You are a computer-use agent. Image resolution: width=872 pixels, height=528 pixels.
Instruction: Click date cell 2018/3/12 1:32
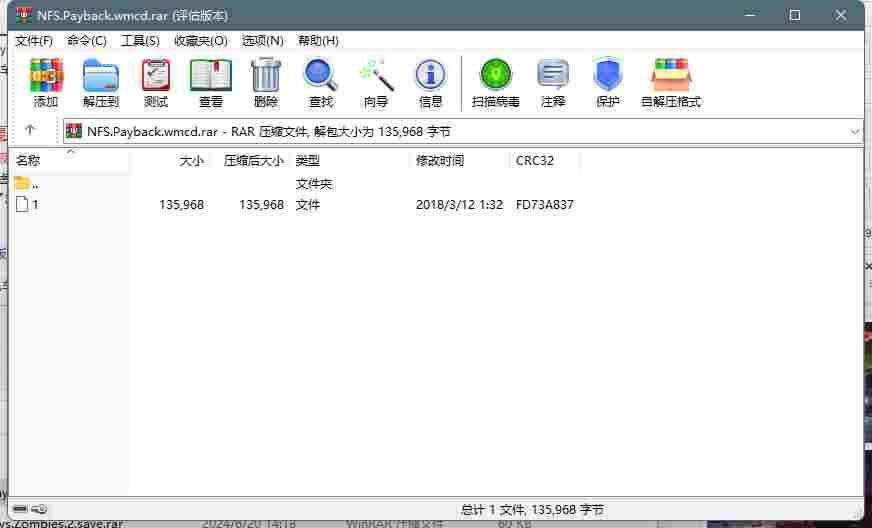coord(459,205)
